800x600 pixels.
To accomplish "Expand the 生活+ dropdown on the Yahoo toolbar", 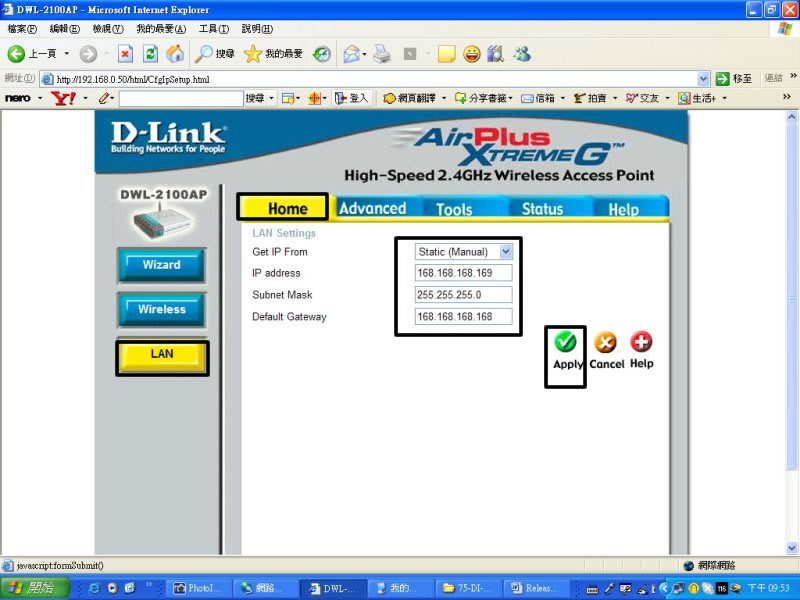I will [724, 98].
